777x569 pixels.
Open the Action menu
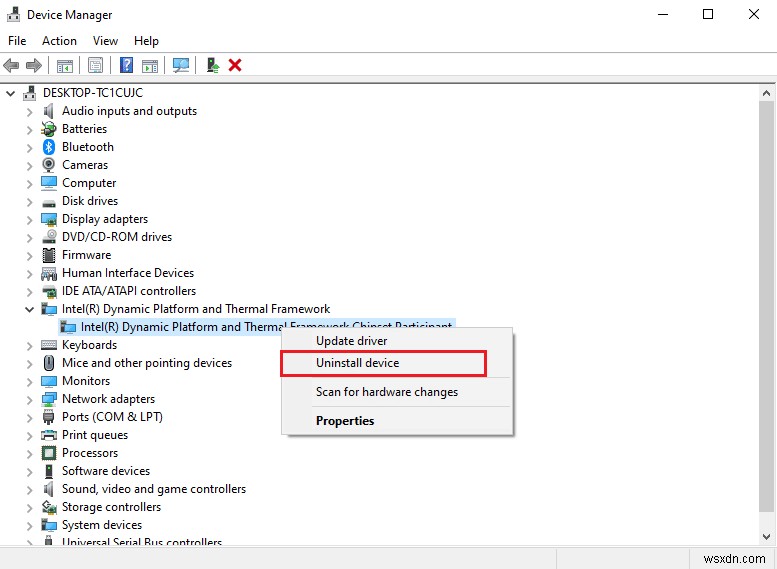click(59, 41)
